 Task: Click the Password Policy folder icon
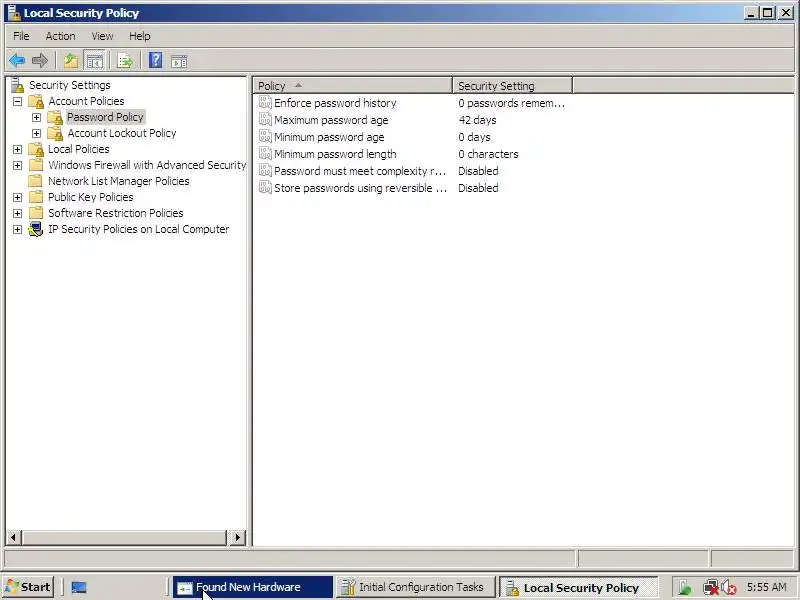(55, 117)
